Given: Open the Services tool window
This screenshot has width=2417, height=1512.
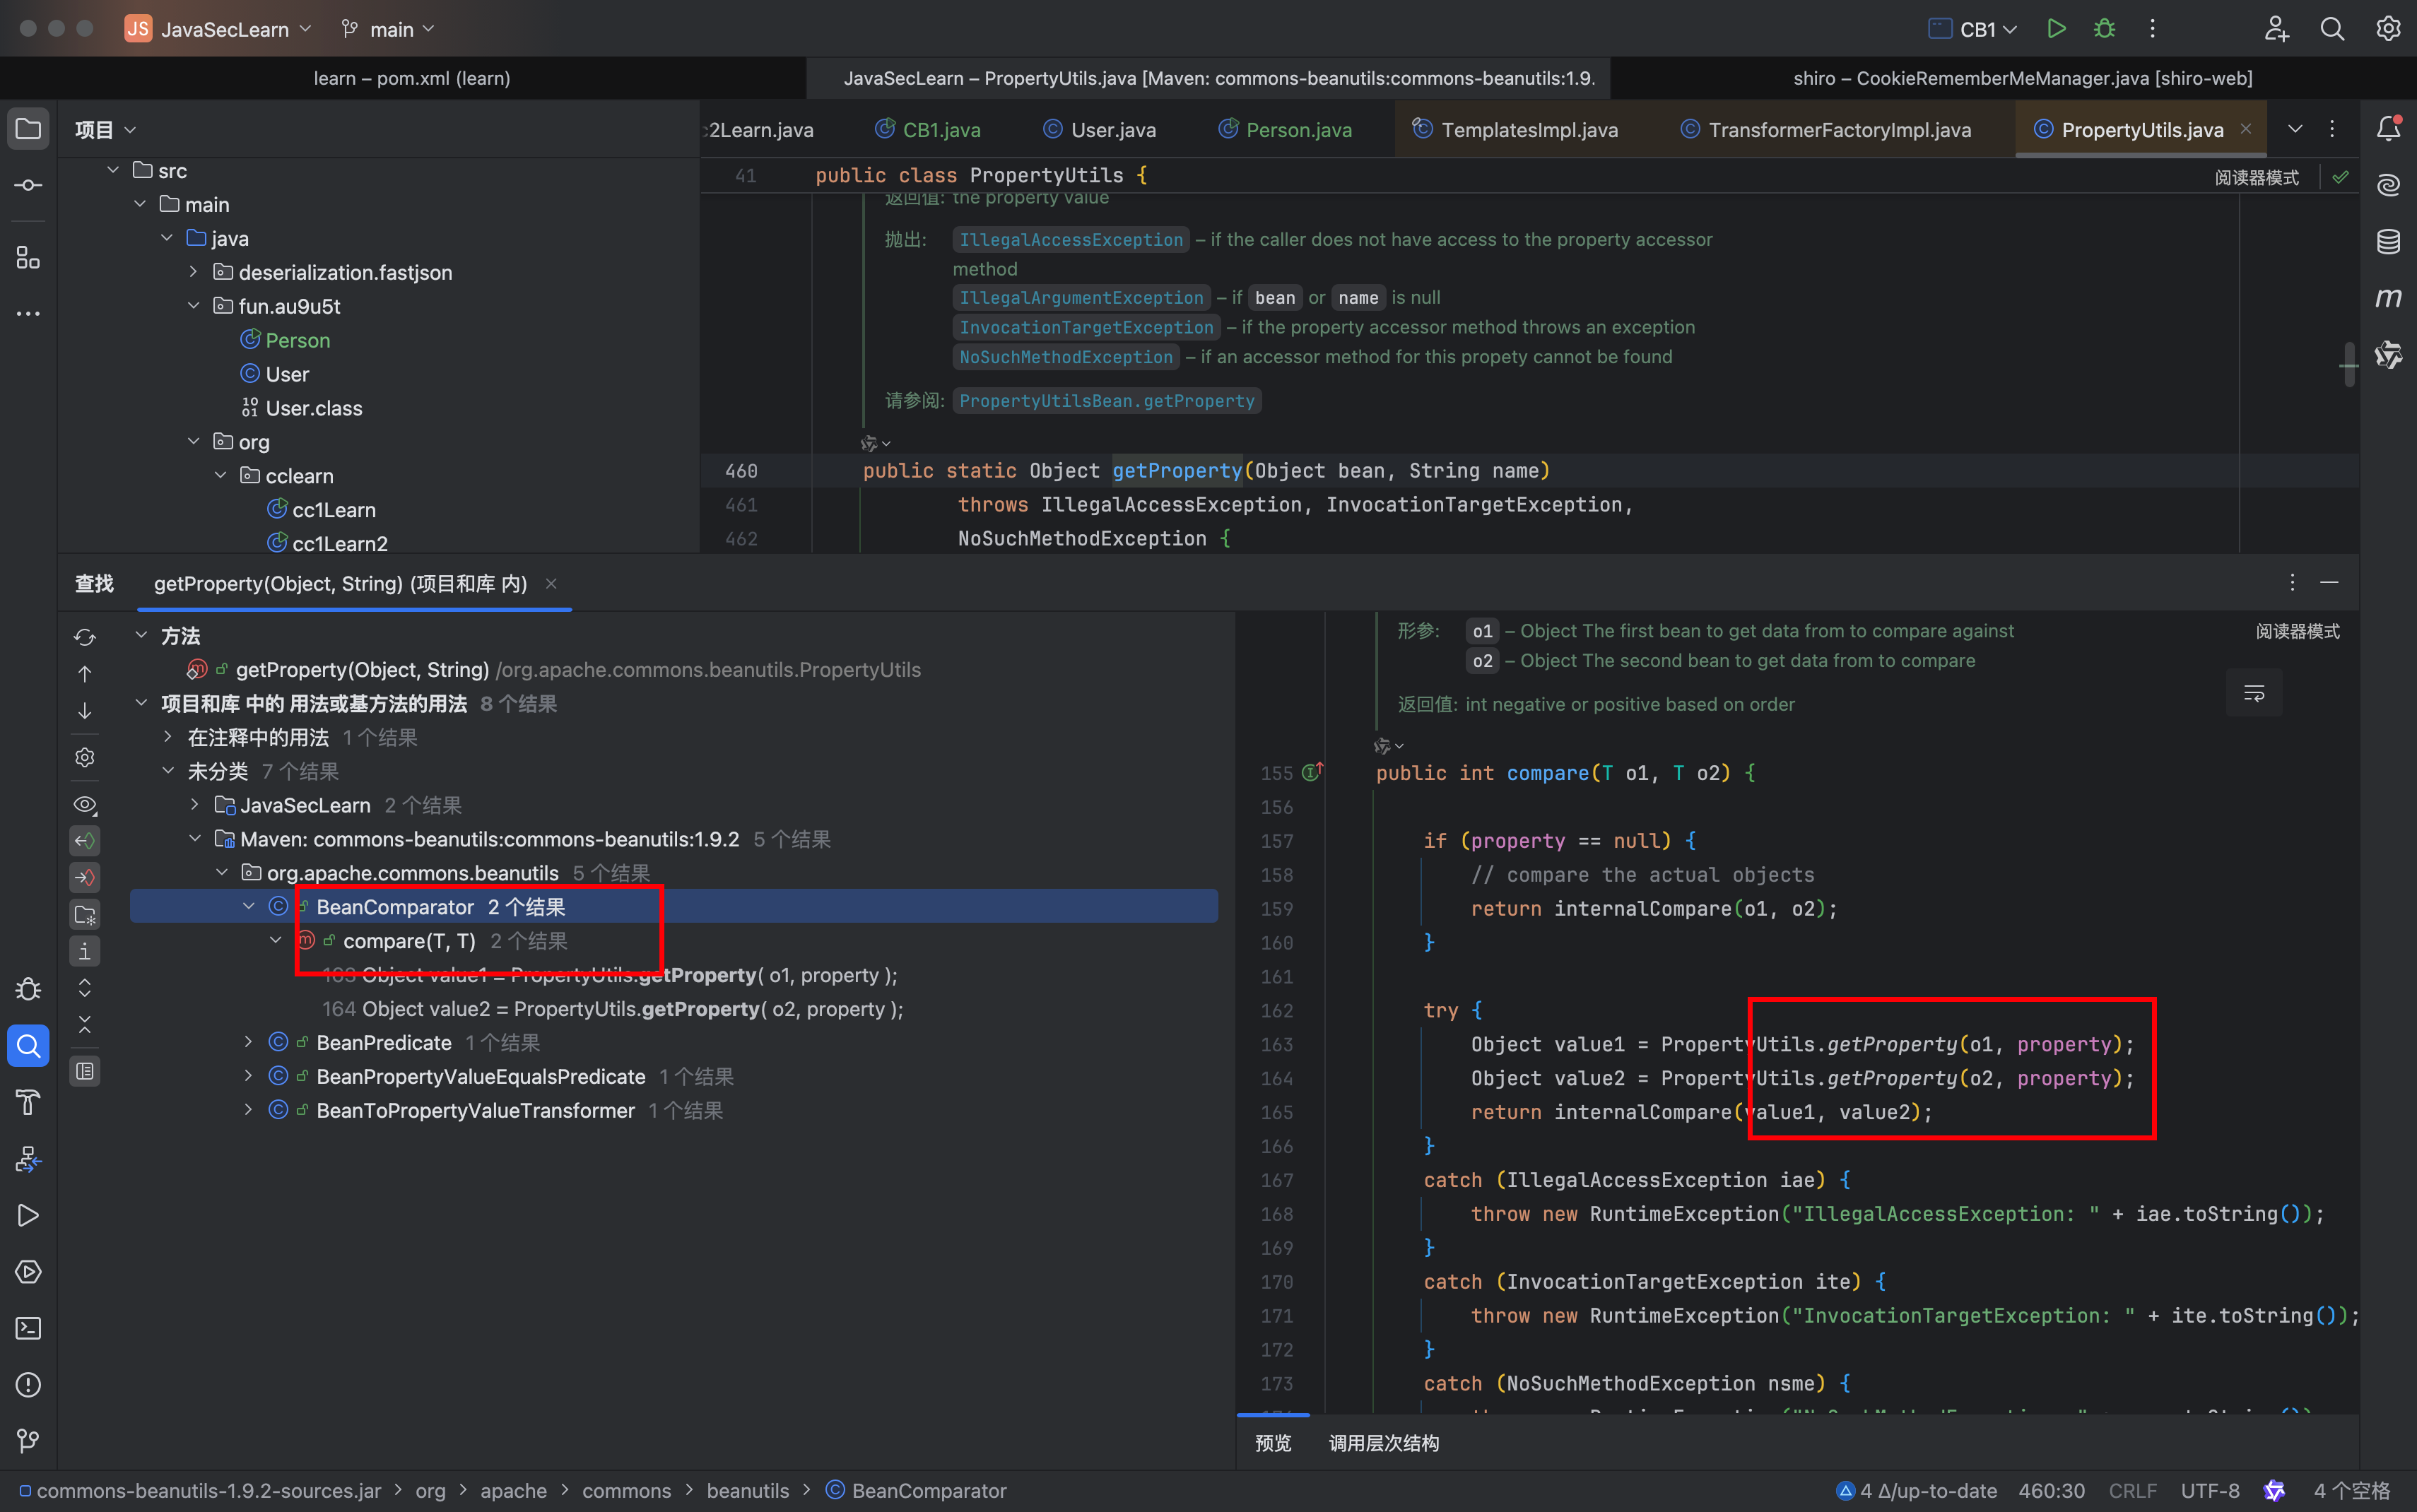Looking at the screenshot, I should click(x=28, y=1272).
